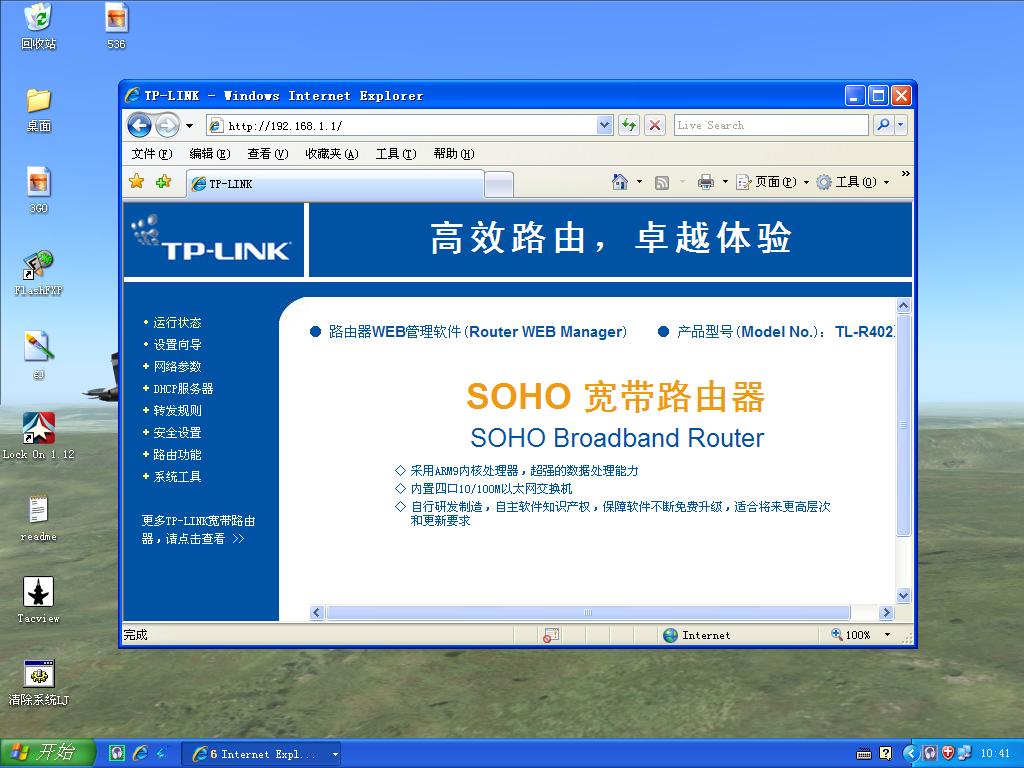Image resolution: width=1024 pixels, height=768 pixels.
Task: Open the zoom level dropdown arrow
Action: coord(887,635)
